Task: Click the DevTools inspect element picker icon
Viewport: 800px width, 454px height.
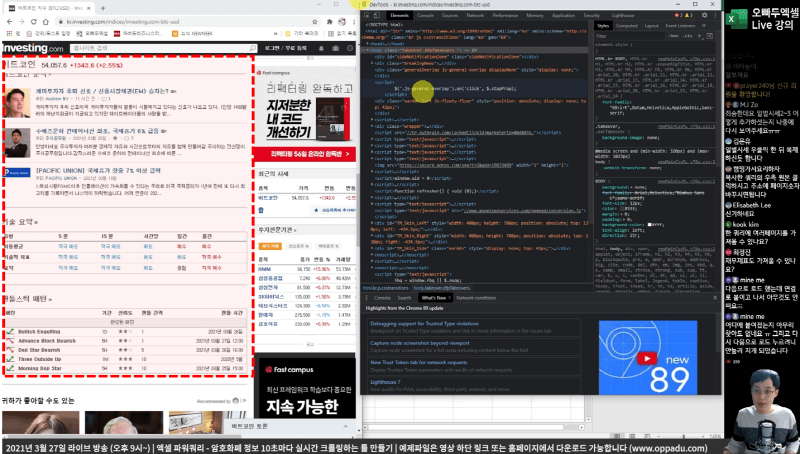Action: [367, 17]
